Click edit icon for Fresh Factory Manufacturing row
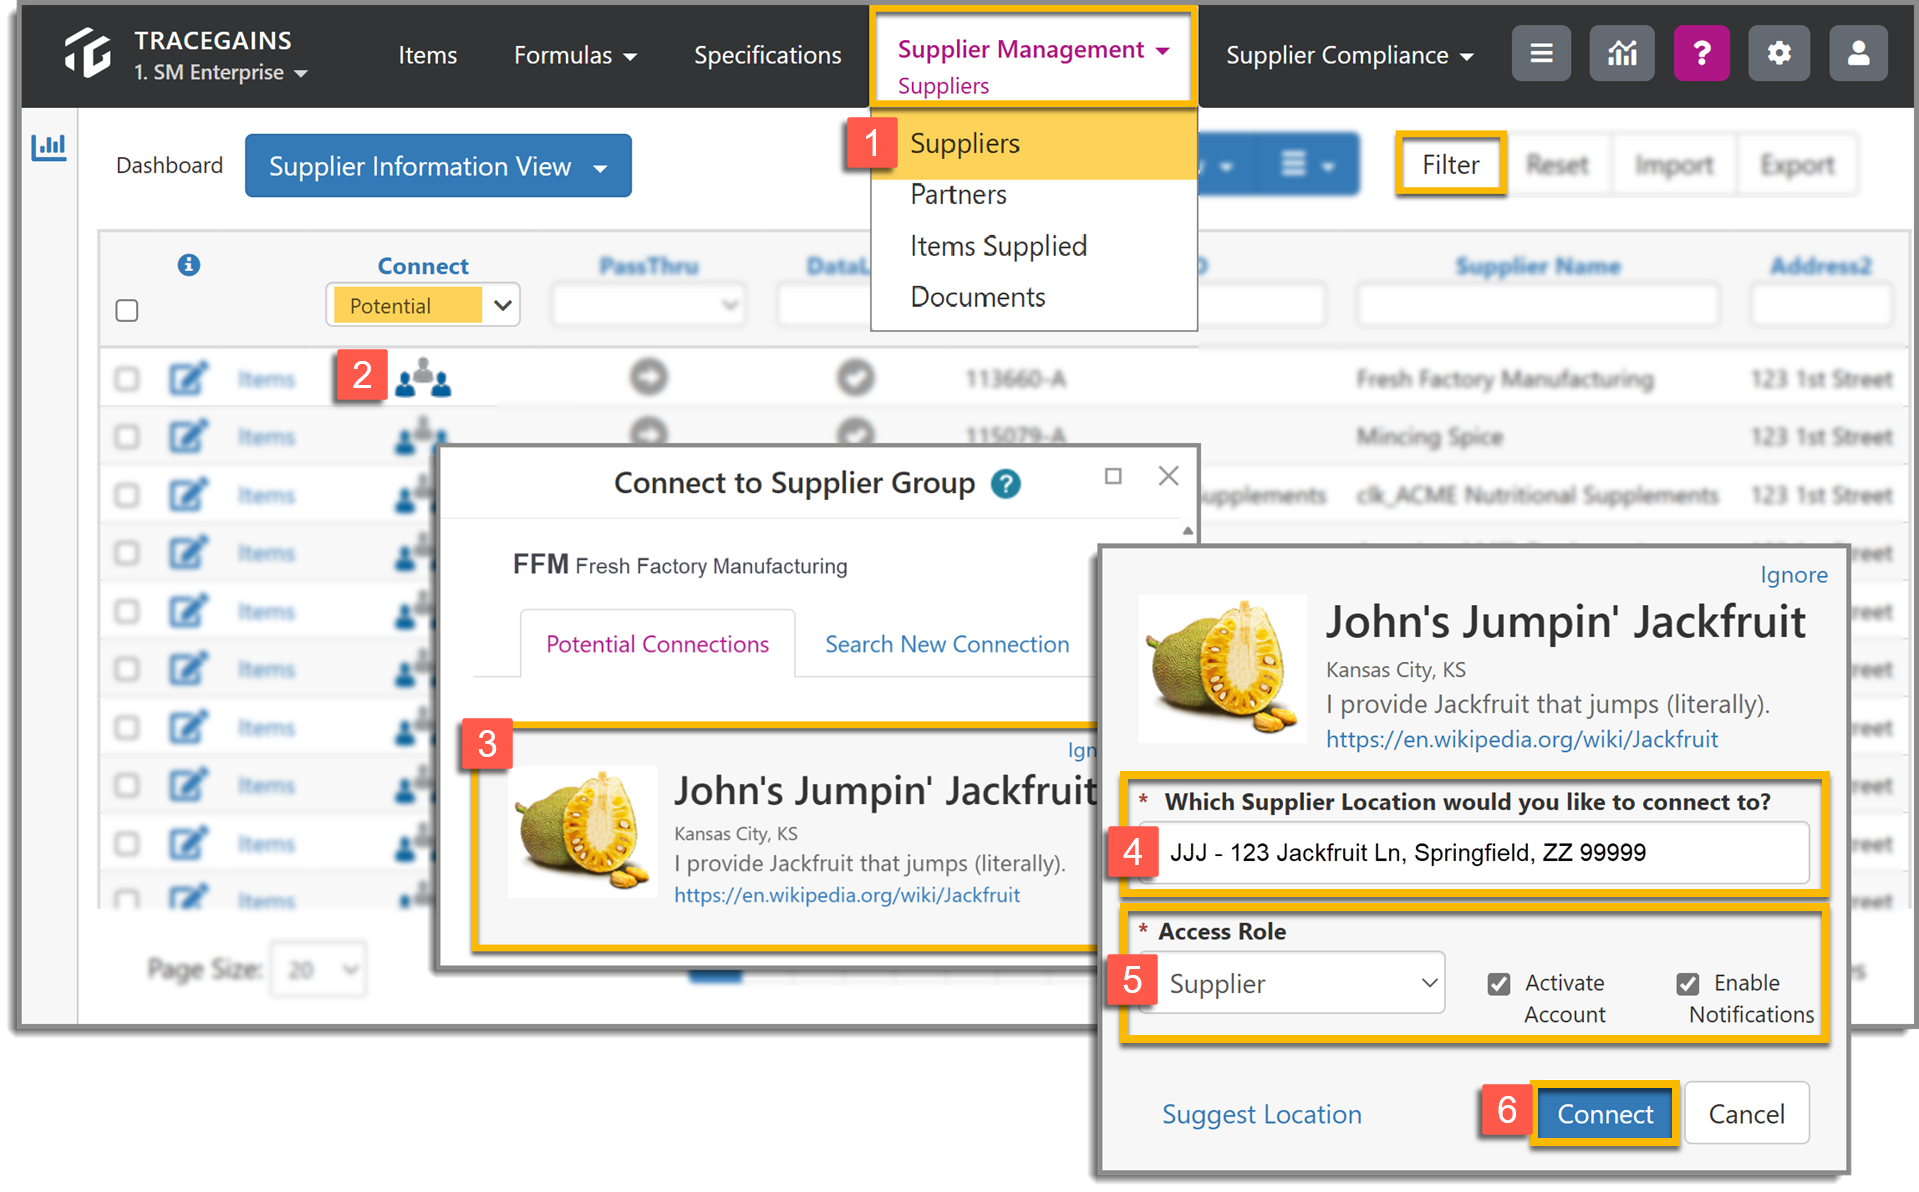The height and width of the screenshot is (1192, 1919). 187,378
